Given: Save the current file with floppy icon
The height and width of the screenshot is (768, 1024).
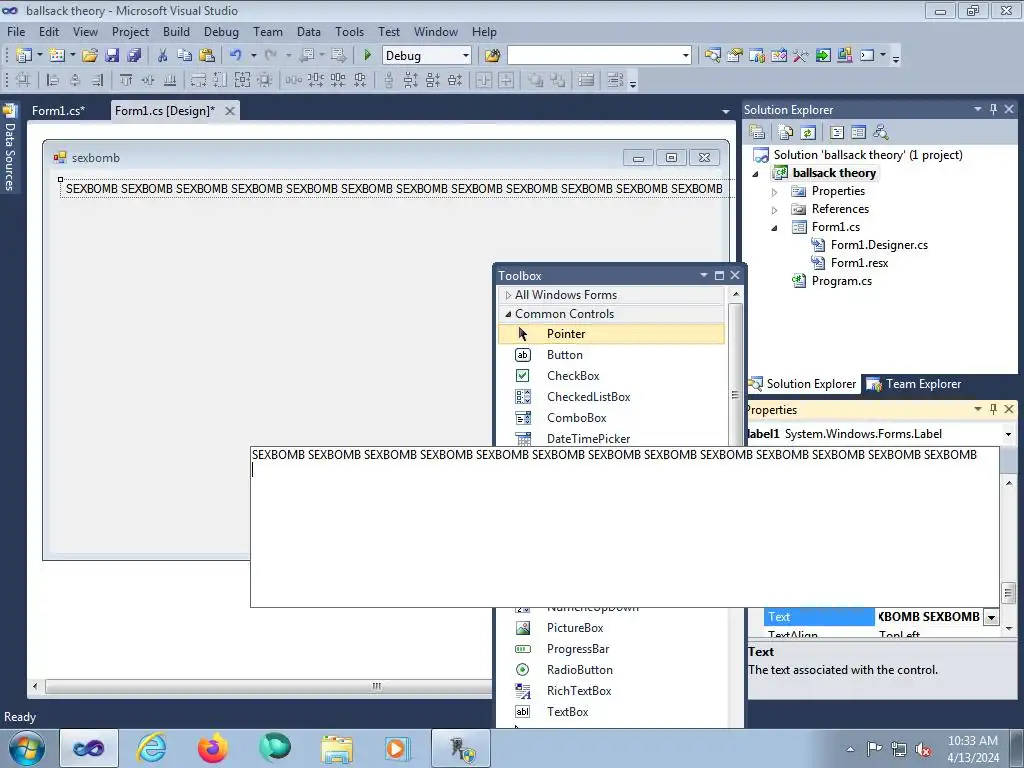Looking at the screenshot, I should (112, 56).
